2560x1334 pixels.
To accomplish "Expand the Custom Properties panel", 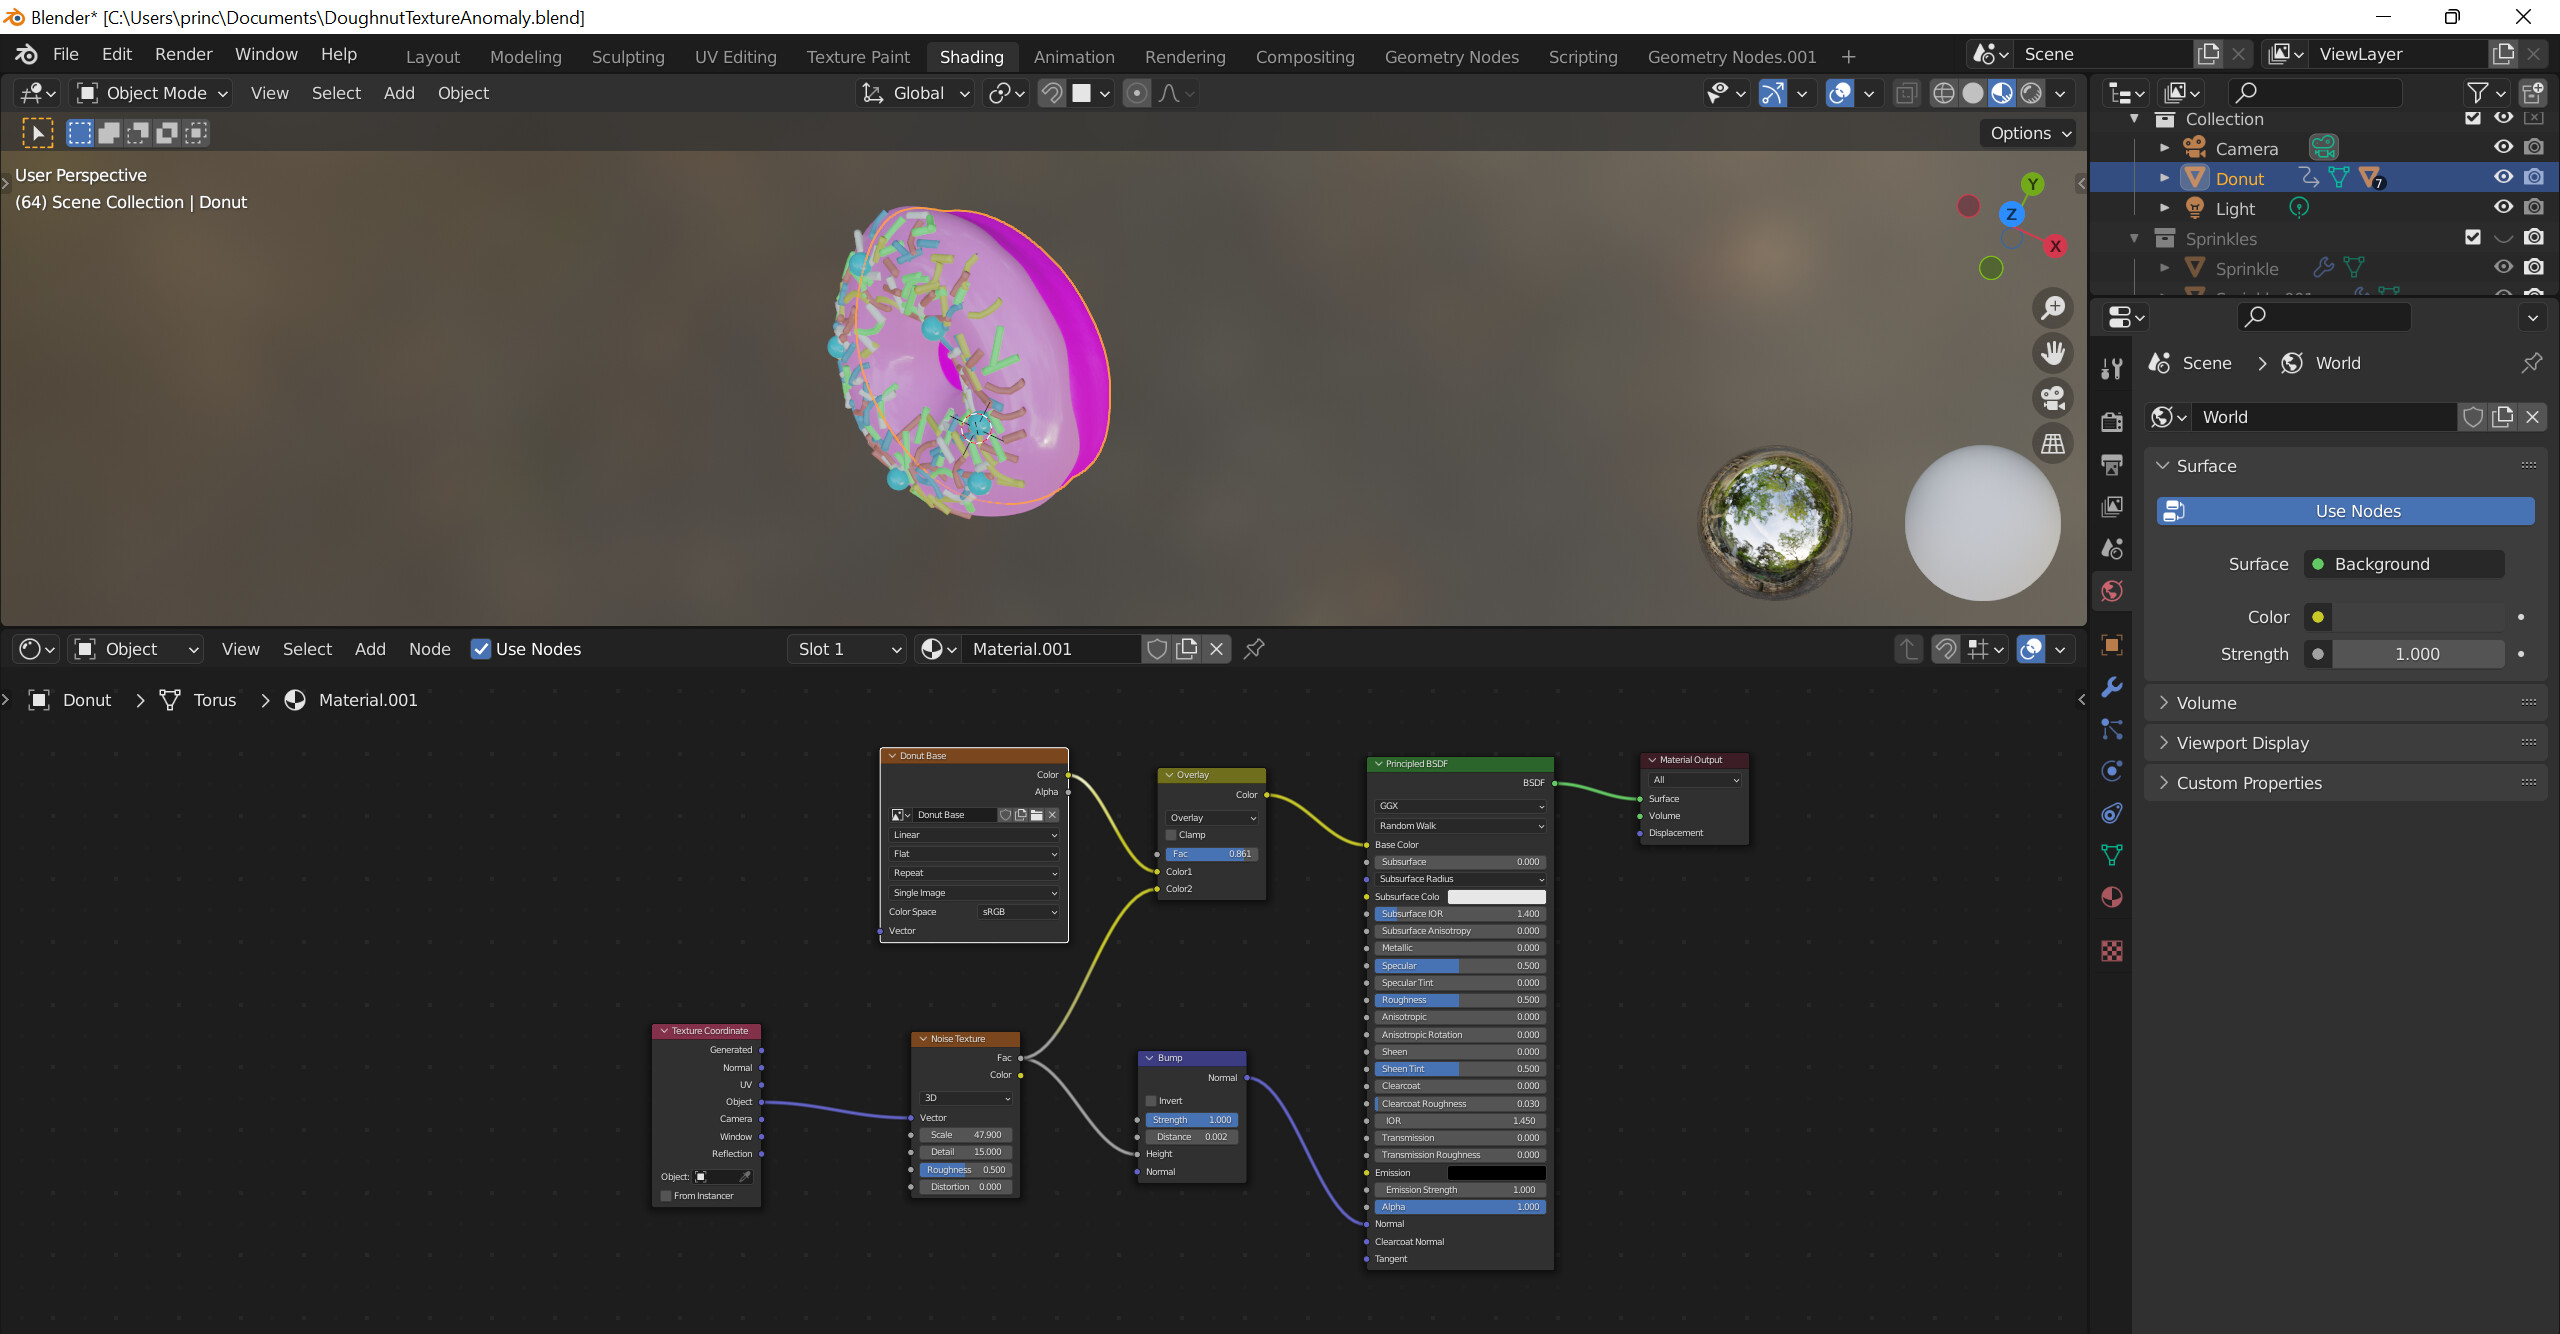I will coord(2344,783).
